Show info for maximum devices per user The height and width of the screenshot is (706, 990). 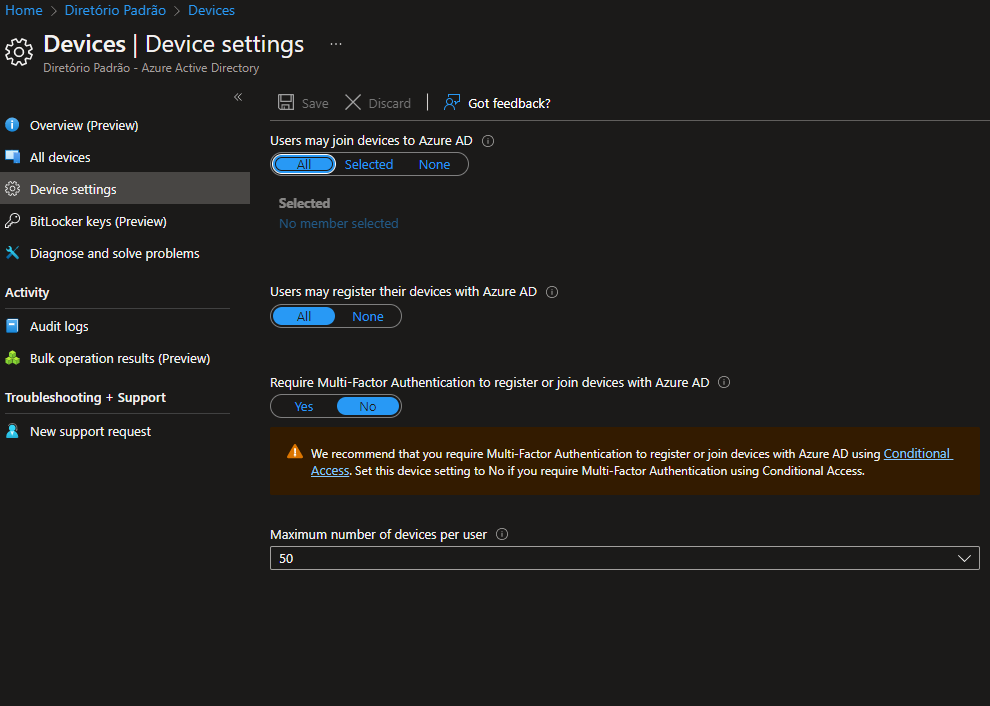pos(502,534)
